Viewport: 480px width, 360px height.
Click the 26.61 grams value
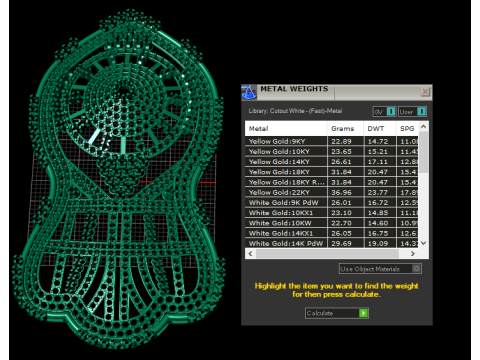tap(341, 162)
